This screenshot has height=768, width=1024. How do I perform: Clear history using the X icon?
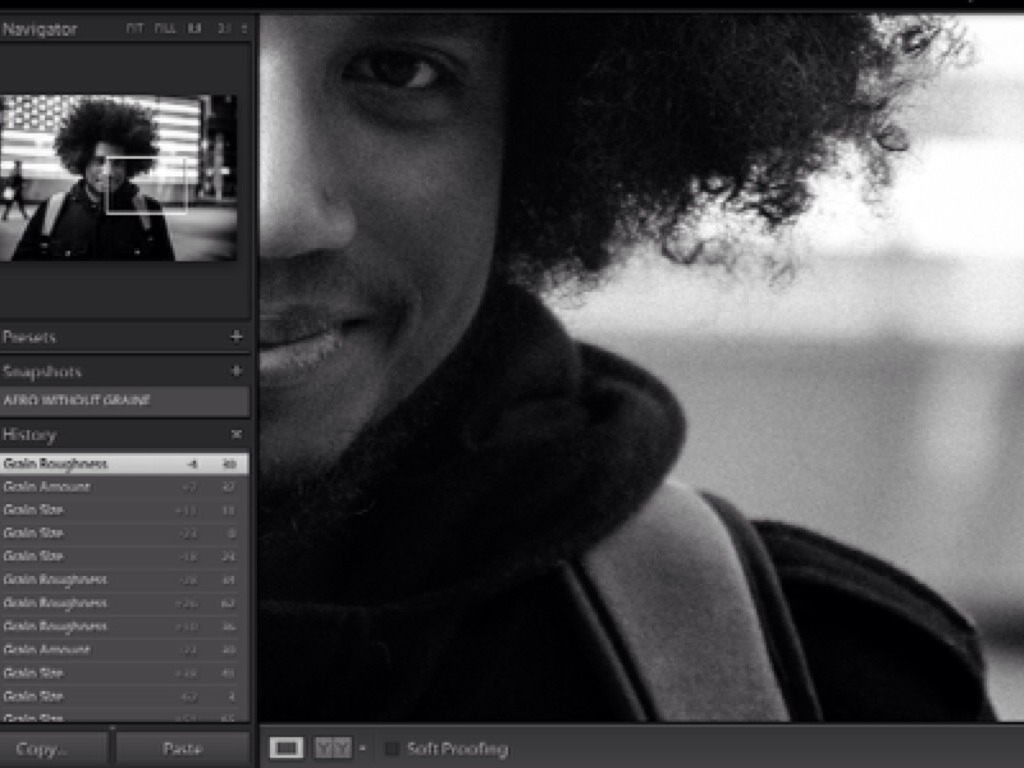click(236, 435)
